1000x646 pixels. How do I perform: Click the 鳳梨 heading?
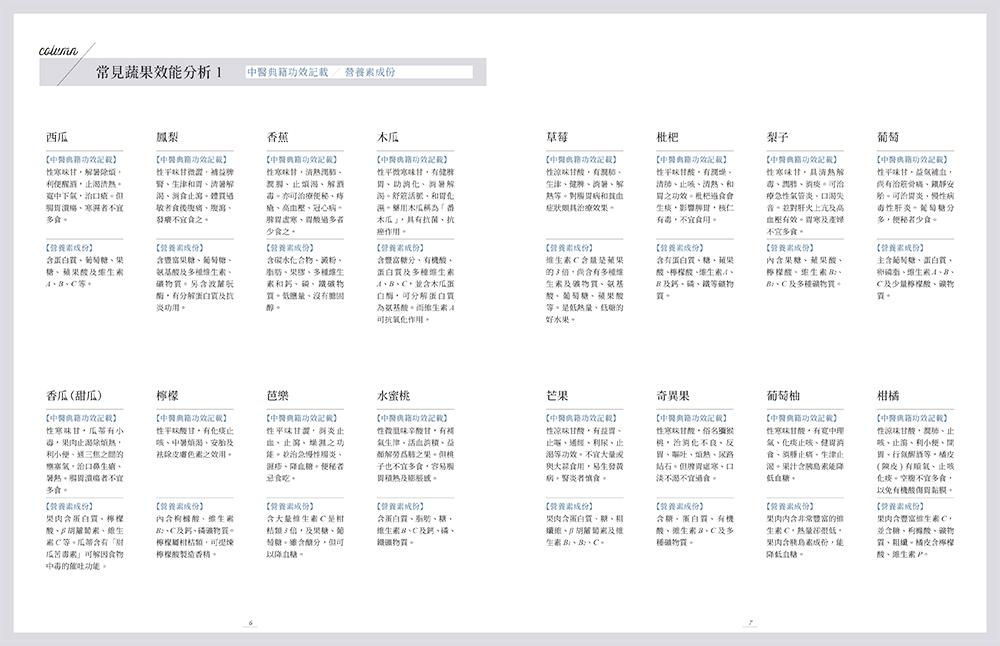tap(167, 137)
